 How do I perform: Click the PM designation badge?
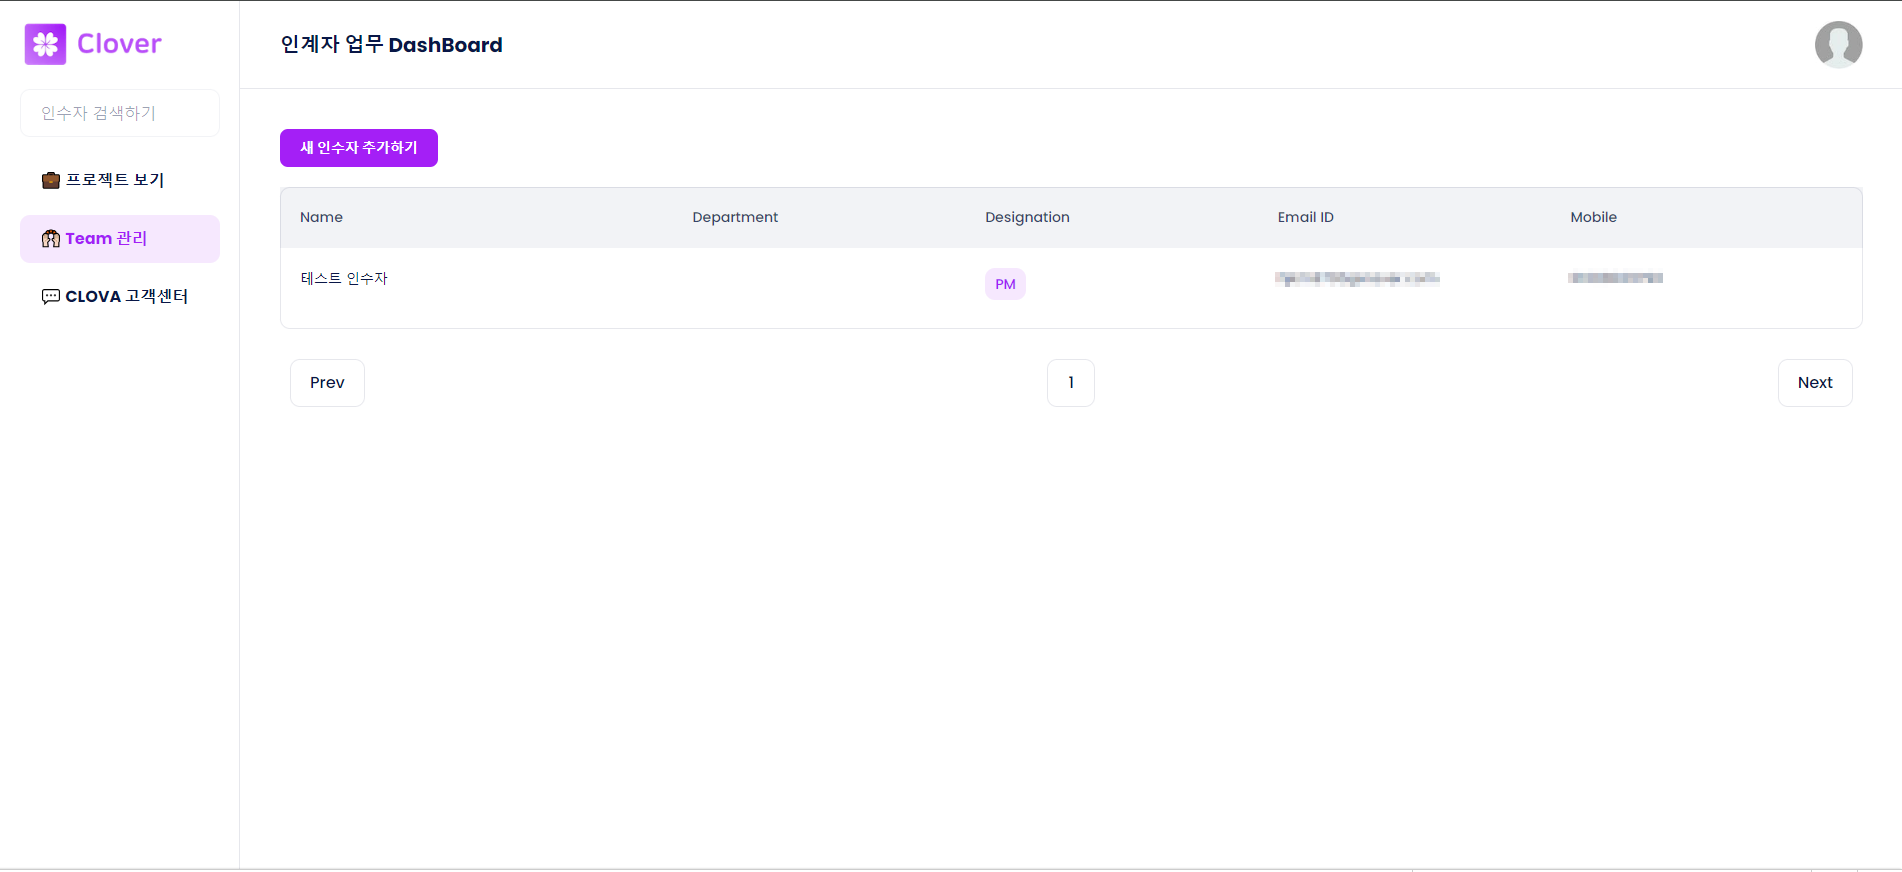coord(1005,284)
